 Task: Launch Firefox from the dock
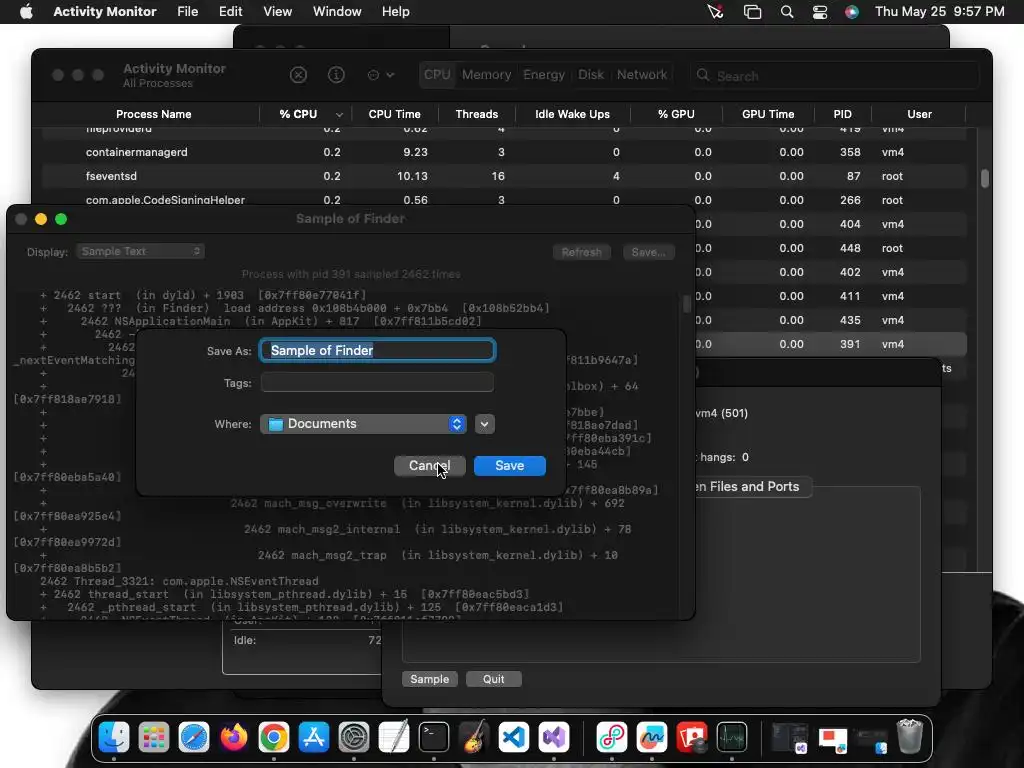pyautogui.click(x=234, y=738)
